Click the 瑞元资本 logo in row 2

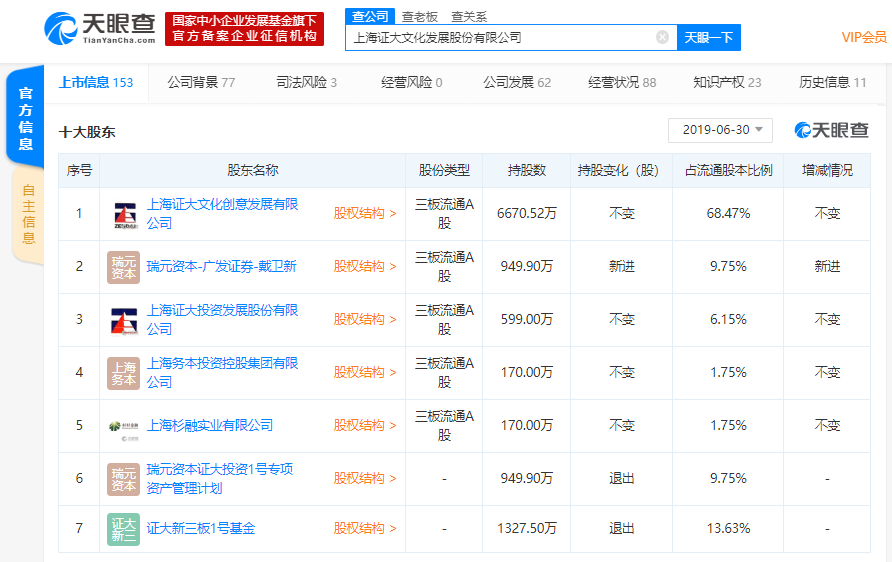click(x=124, y=266)
